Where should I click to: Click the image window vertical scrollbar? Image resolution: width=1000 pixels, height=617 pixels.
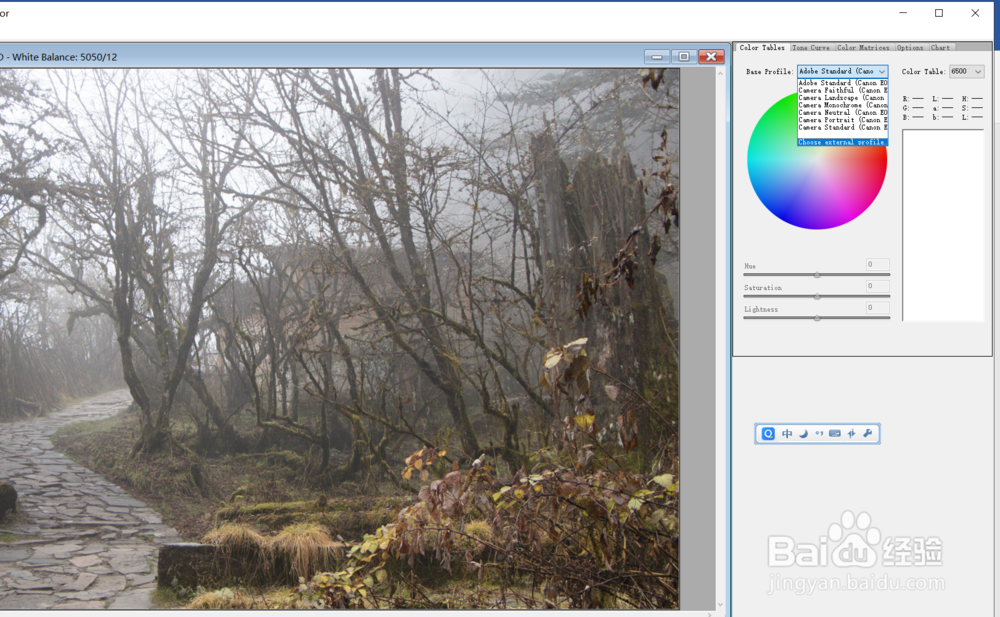click(x=721, y=339)
